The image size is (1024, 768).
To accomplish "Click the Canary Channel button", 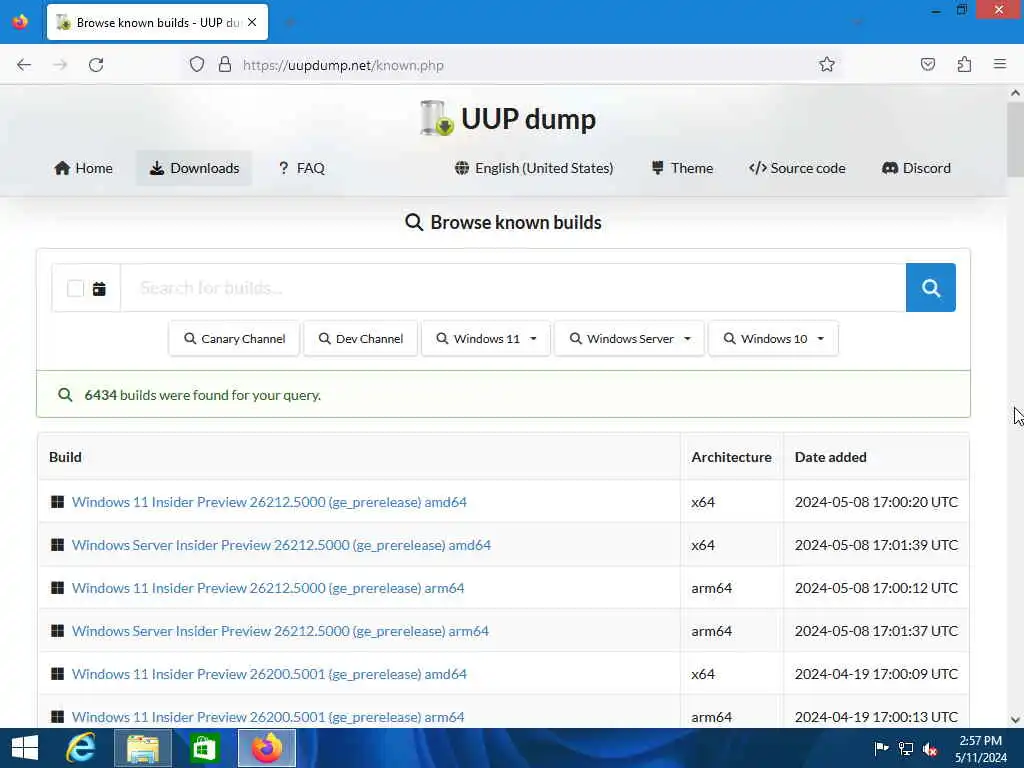I will [x=234, y=338].
